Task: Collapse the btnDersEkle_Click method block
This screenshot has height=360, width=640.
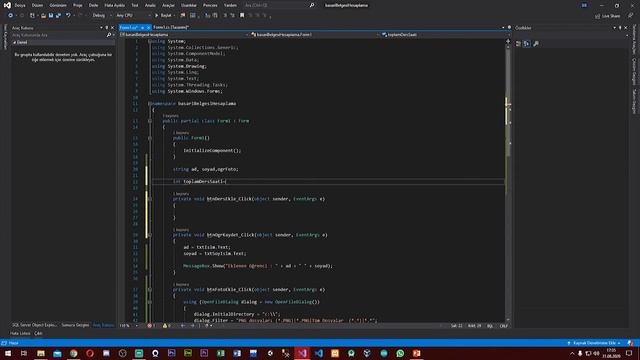Action: click(150, 199)
